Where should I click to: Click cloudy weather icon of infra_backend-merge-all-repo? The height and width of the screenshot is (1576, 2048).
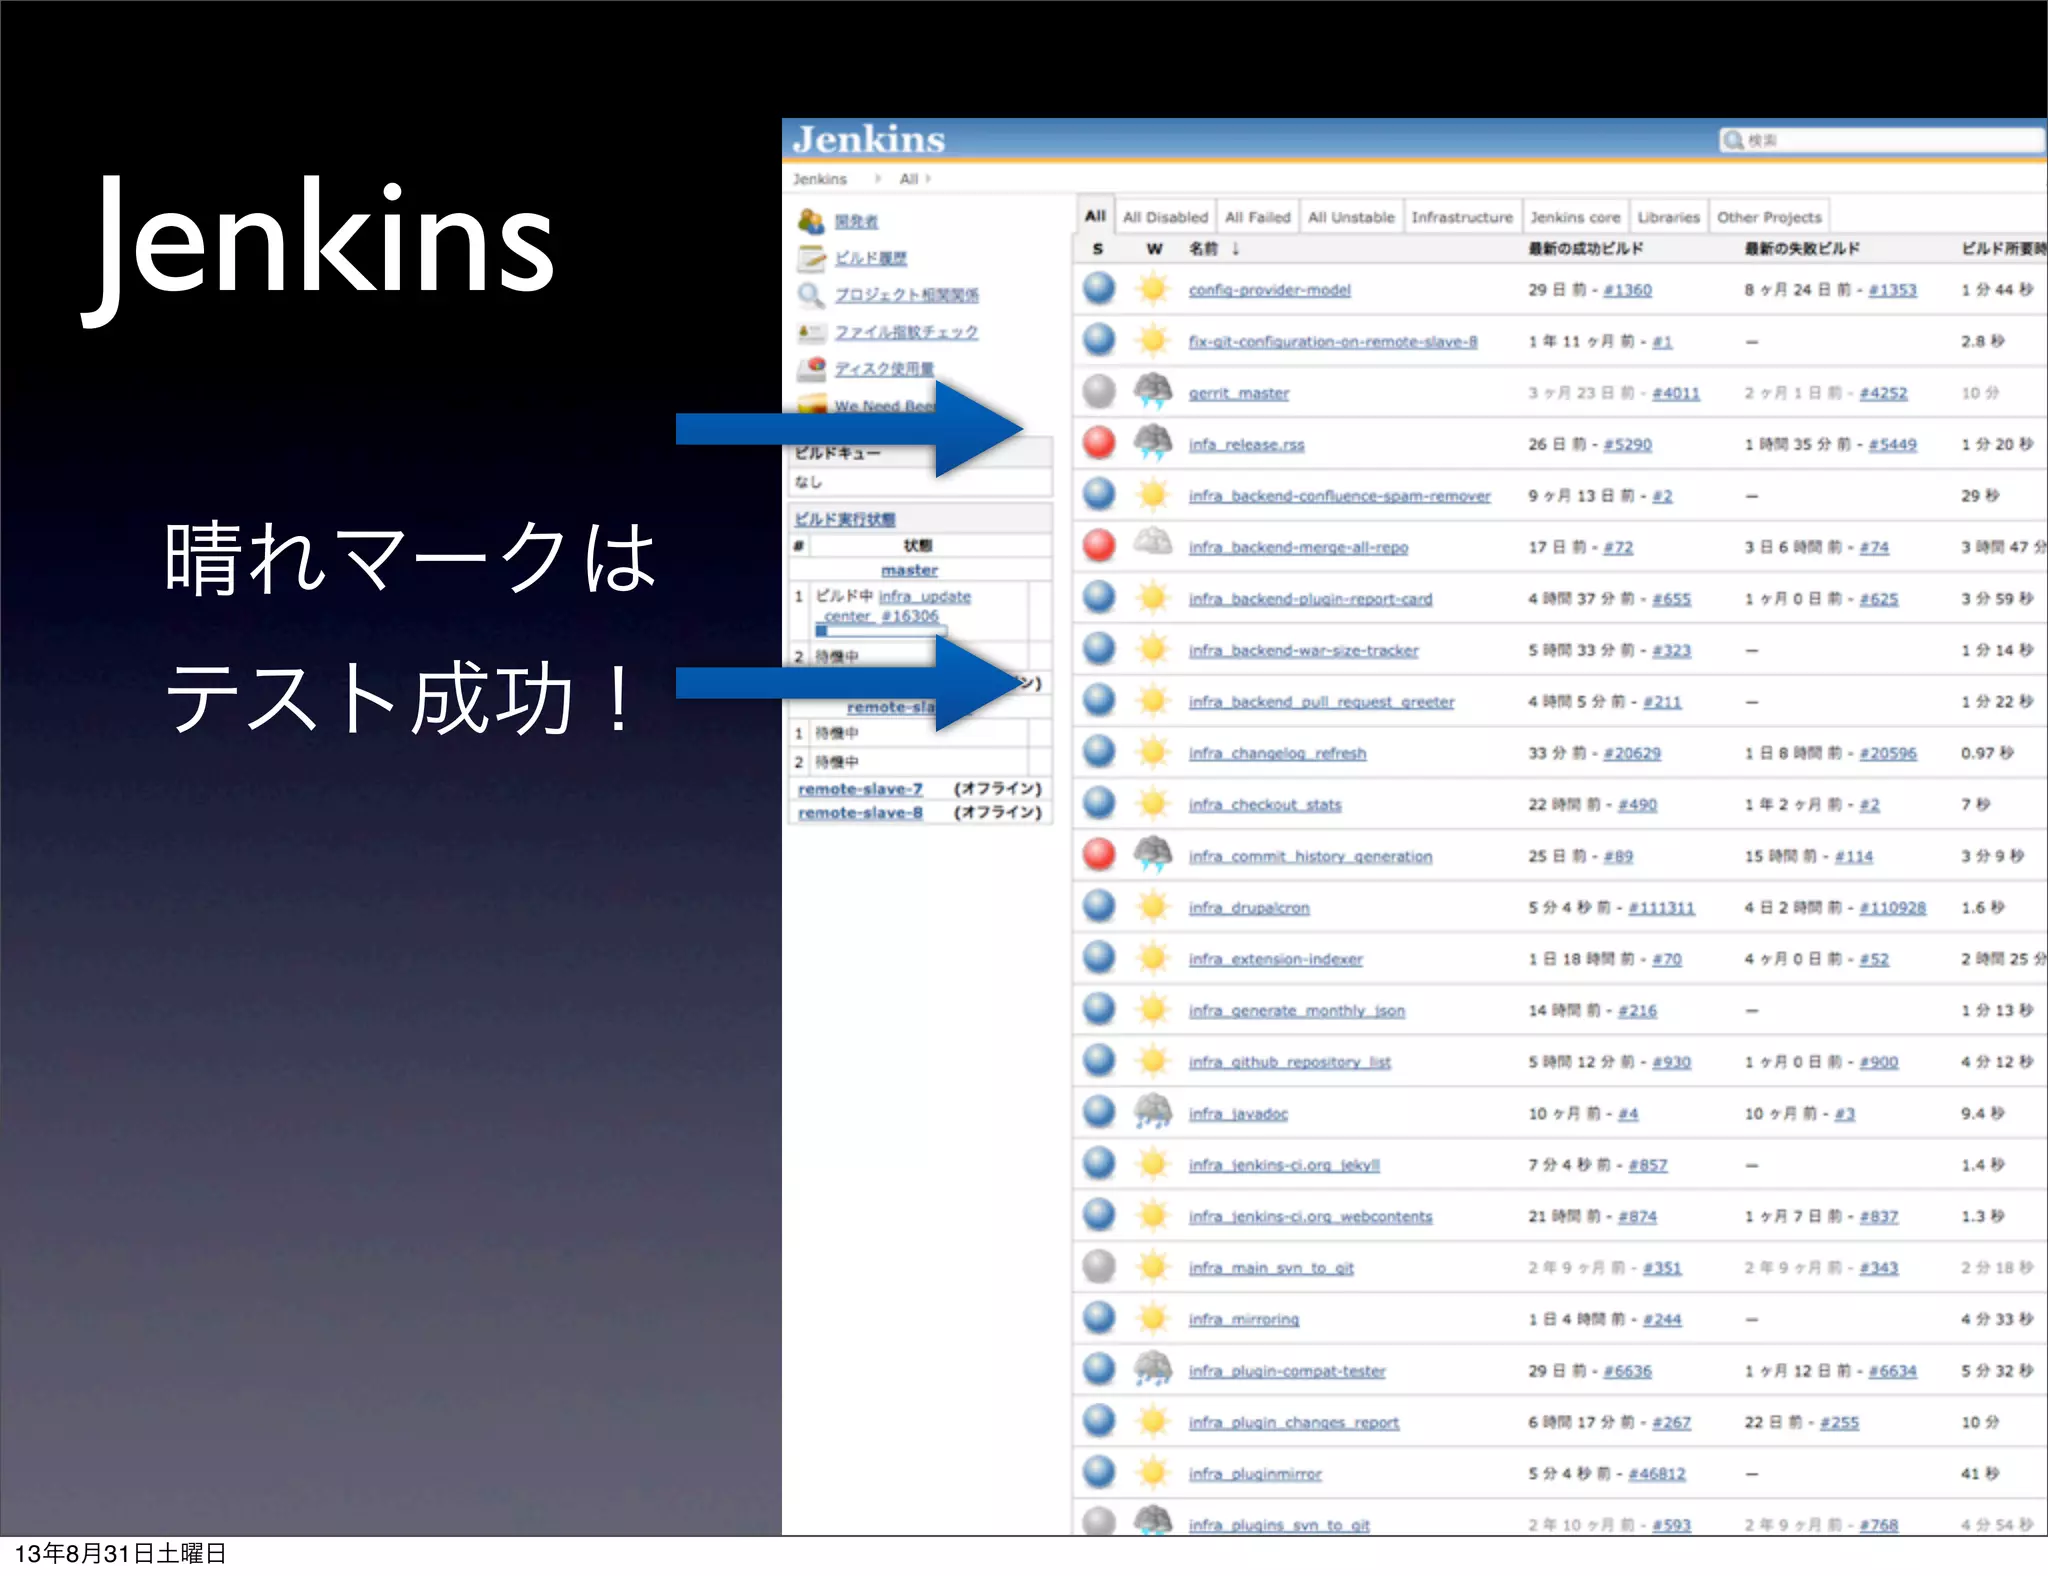1153,543
